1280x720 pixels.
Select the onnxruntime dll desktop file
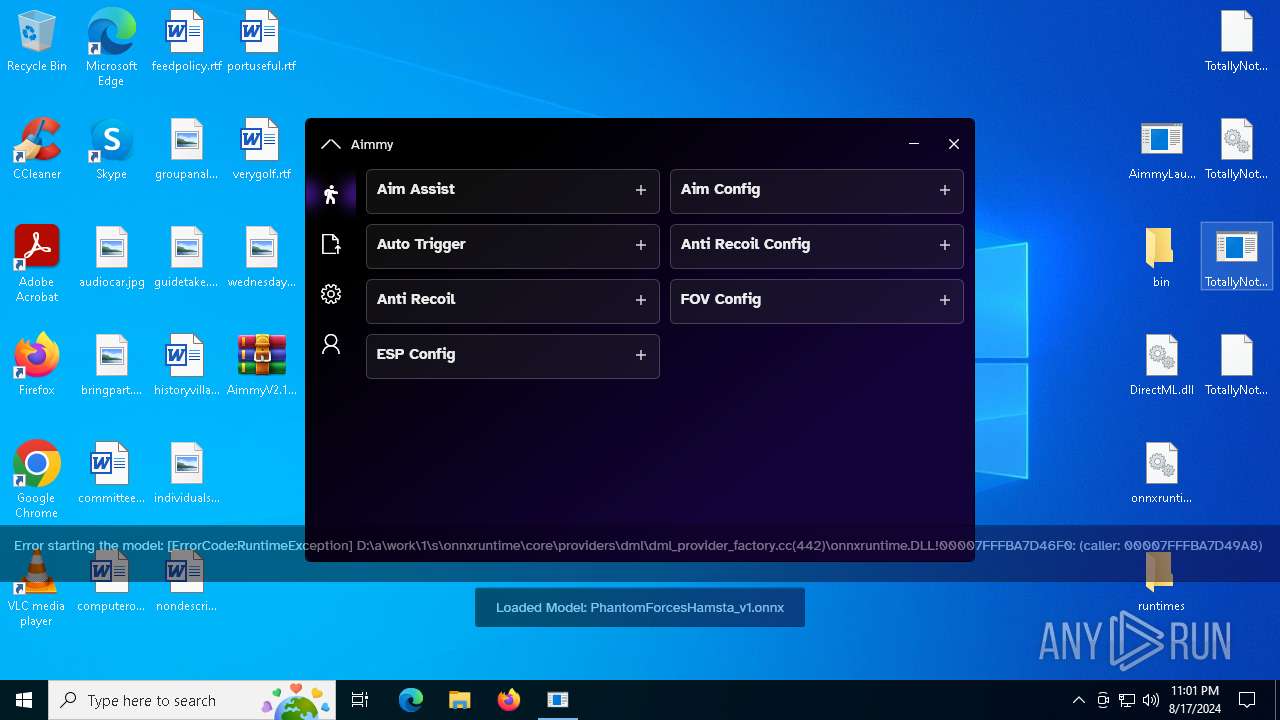[x=1161, y=474]
